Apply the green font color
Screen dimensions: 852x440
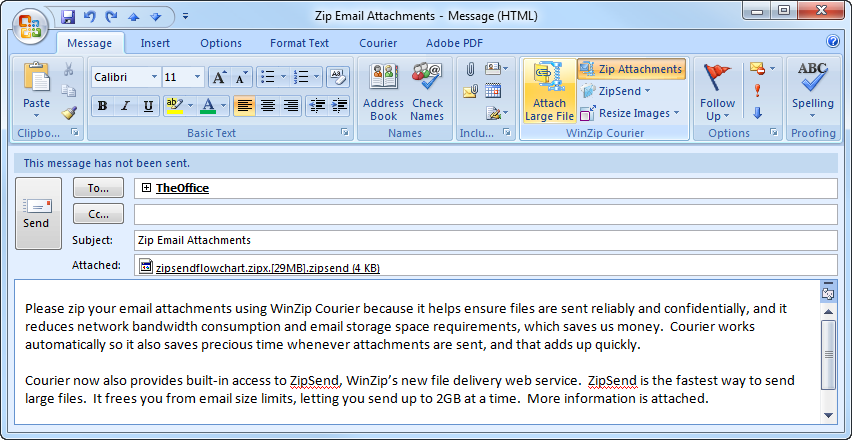coord(208,106)
